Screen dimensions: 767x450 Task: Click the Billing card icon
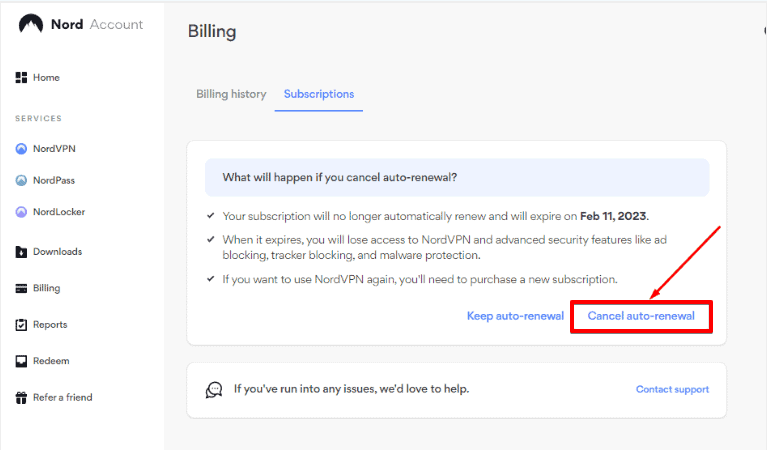tap(21, 289)
